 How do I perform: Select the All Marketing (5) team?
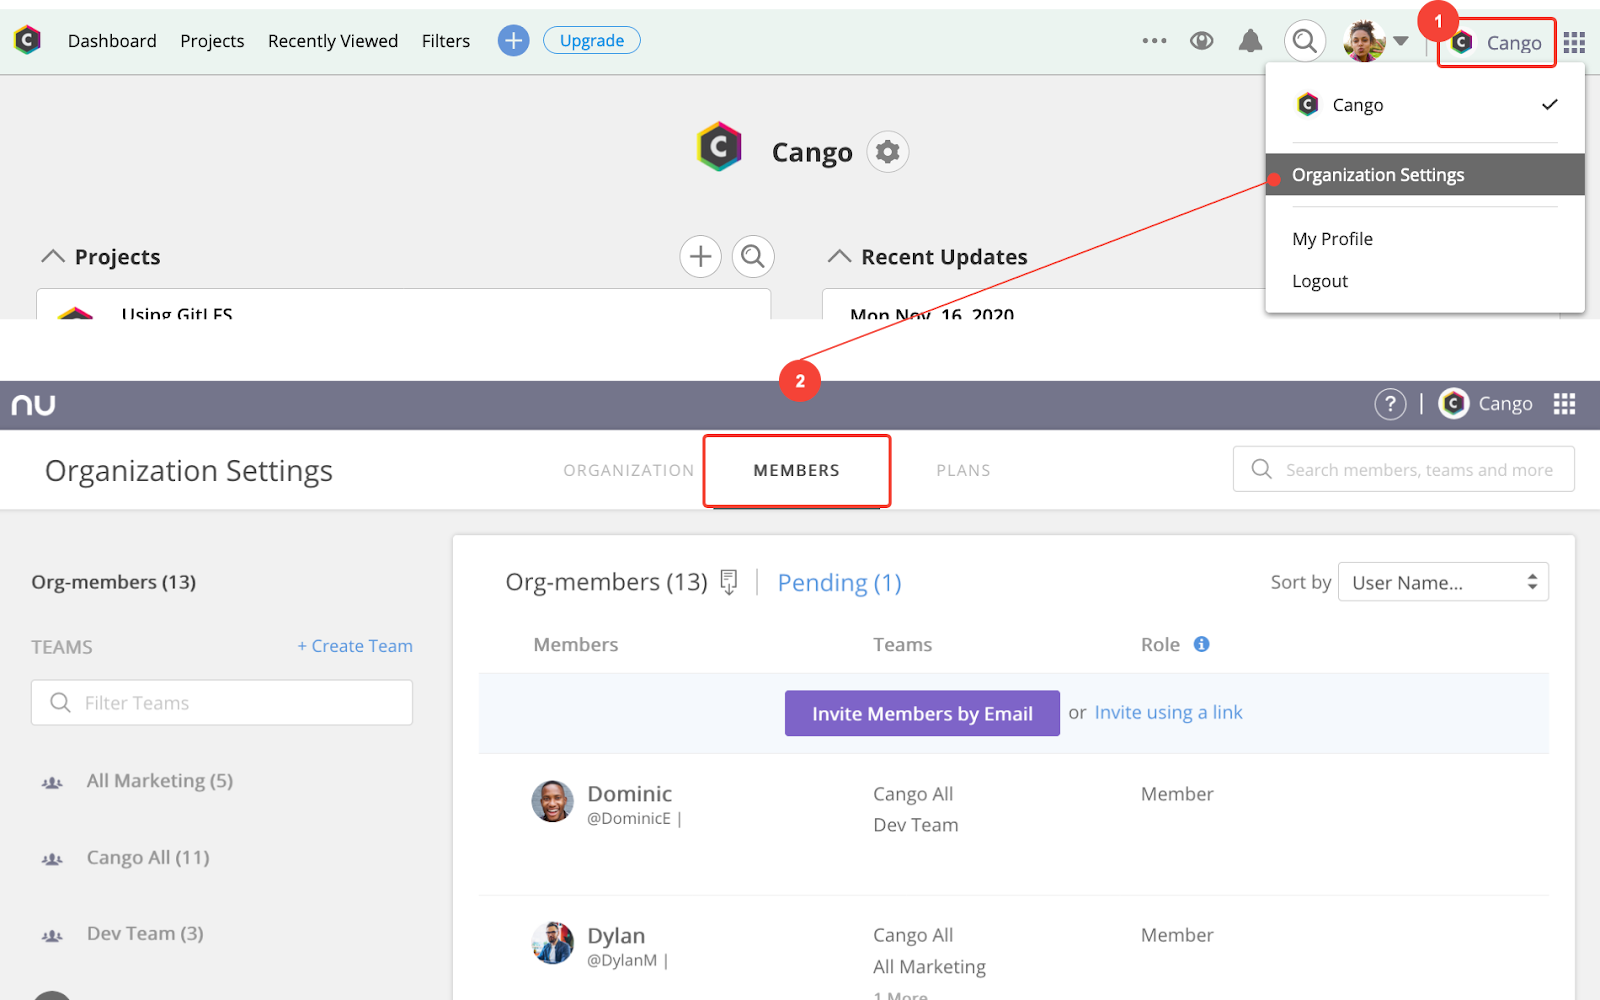(x=160, y=781)
